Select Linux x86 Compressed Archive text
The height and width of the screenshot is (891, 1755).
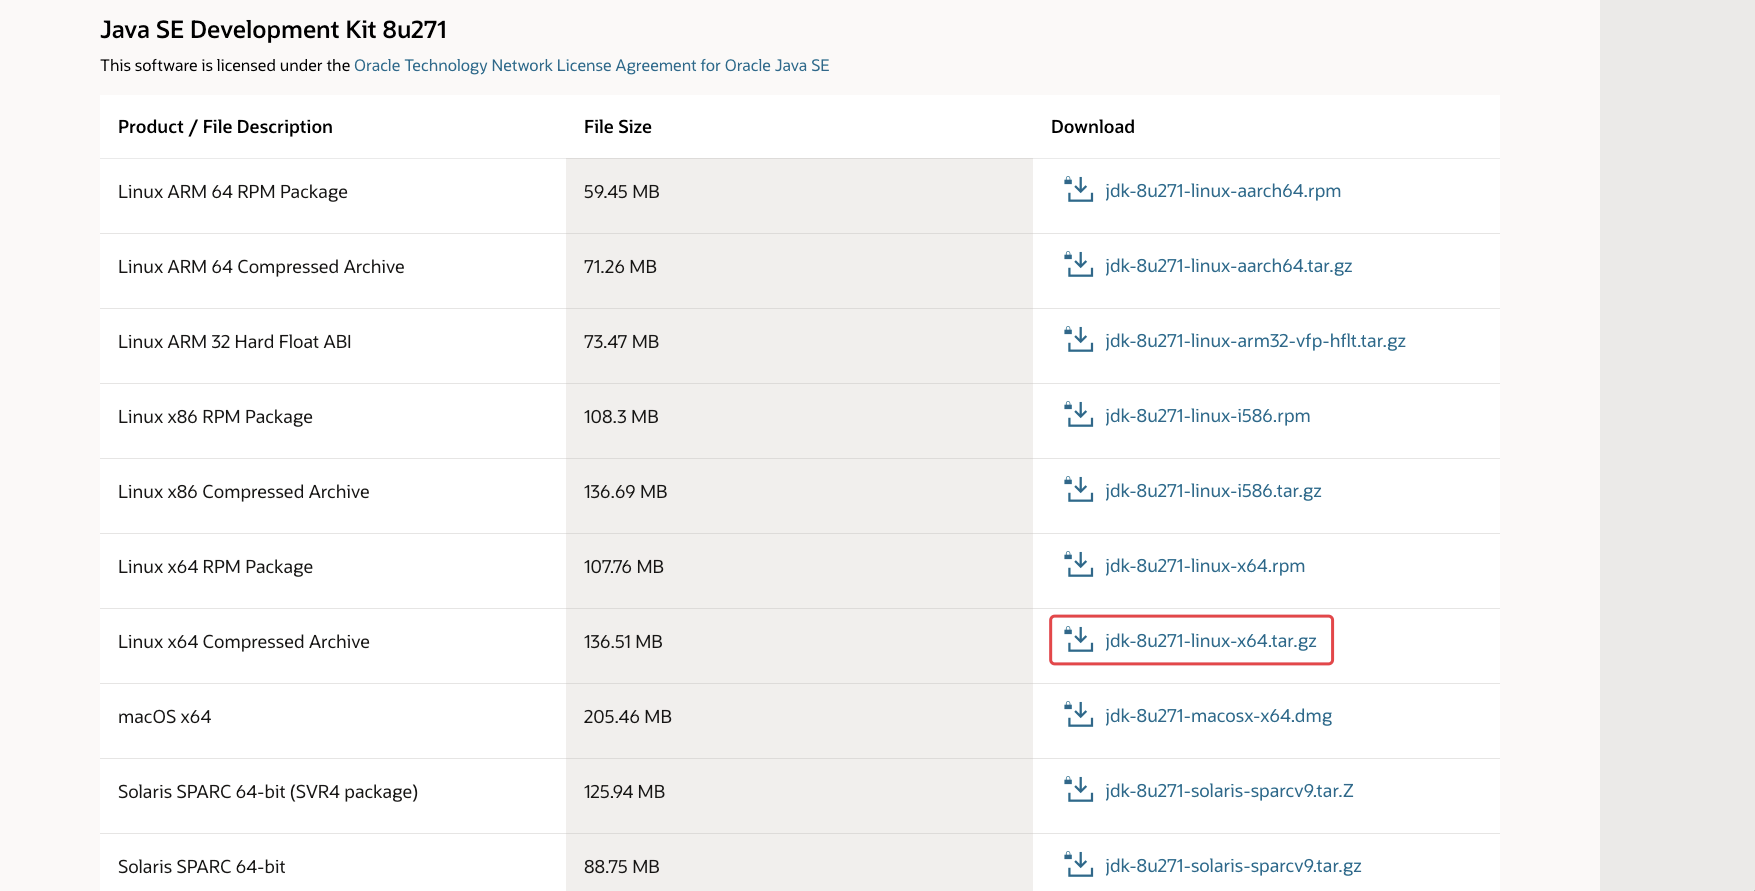(x=244, y=492)
